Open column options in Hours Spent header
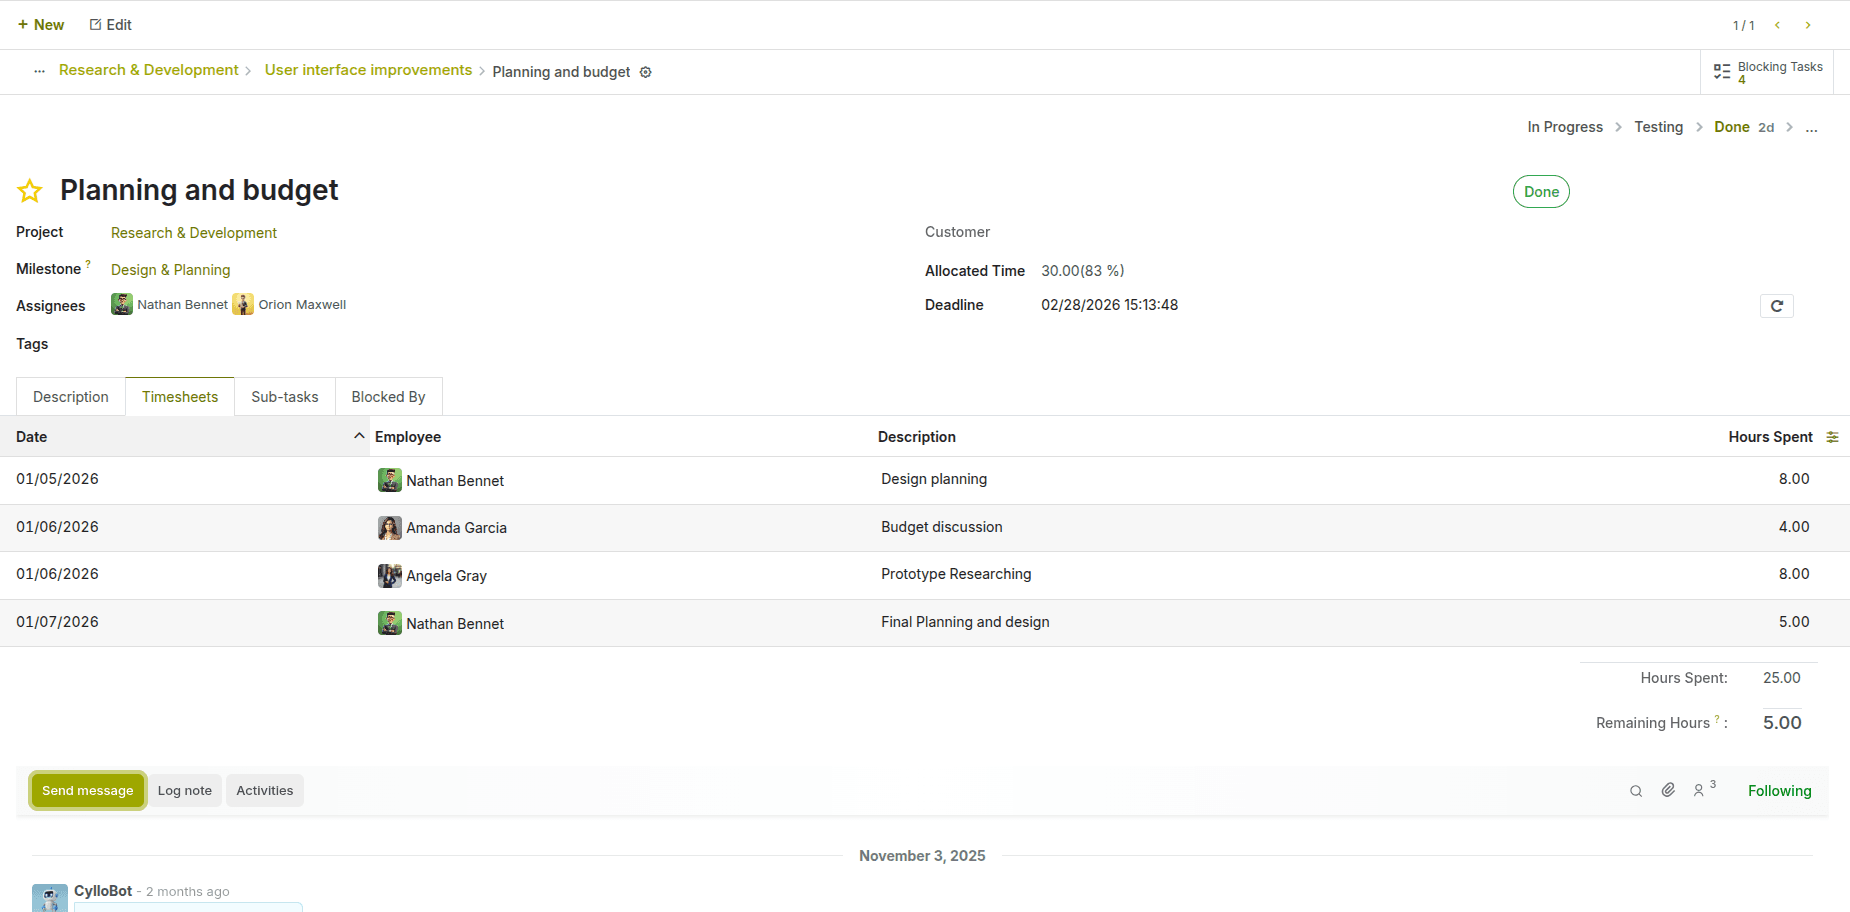Viewport: 1850px width, 912px height. 1832,437
